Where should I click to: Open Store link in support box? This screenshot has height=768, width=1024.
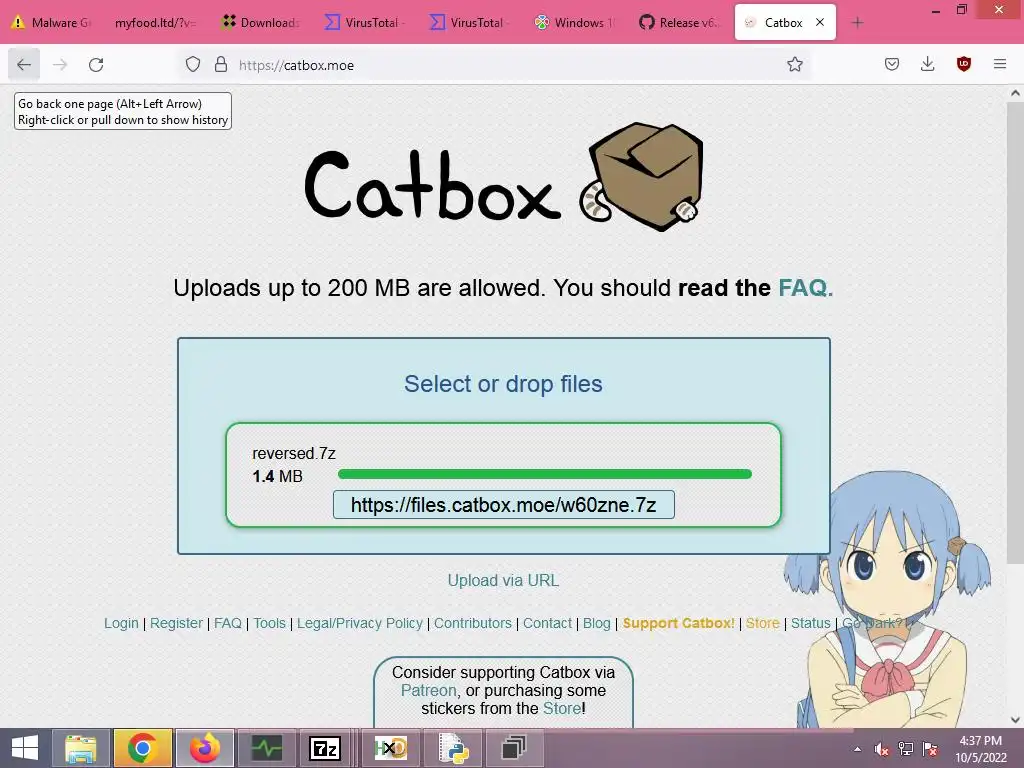click(562, 709)
